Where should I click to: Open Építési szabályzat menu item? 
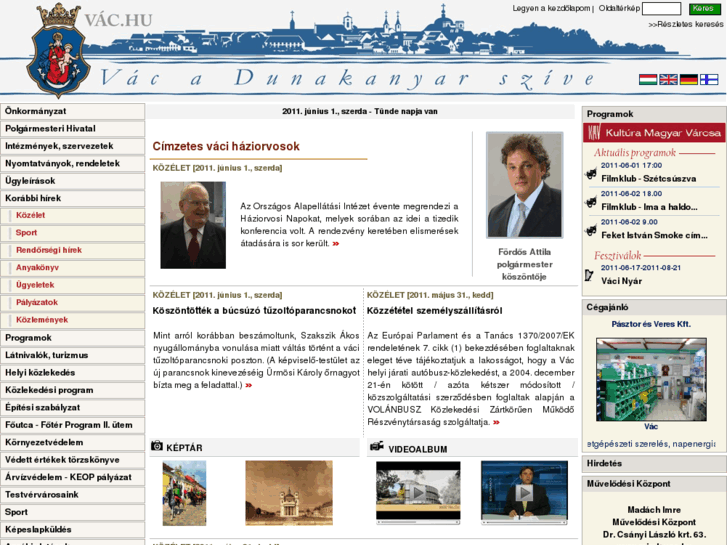point(72,408)
